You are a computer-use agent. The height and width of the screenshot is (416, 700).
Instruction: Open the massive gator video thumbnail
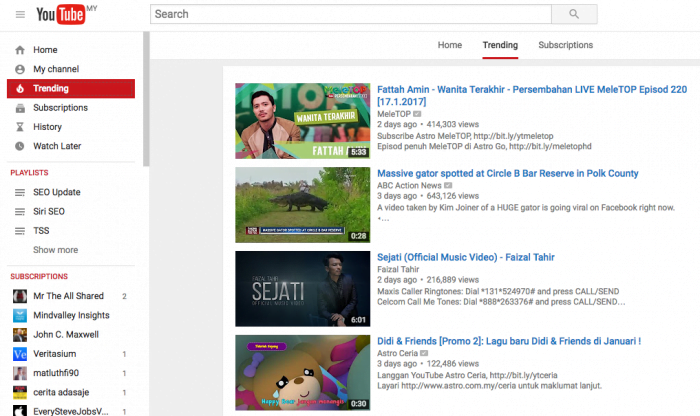[x=303, y=205]
